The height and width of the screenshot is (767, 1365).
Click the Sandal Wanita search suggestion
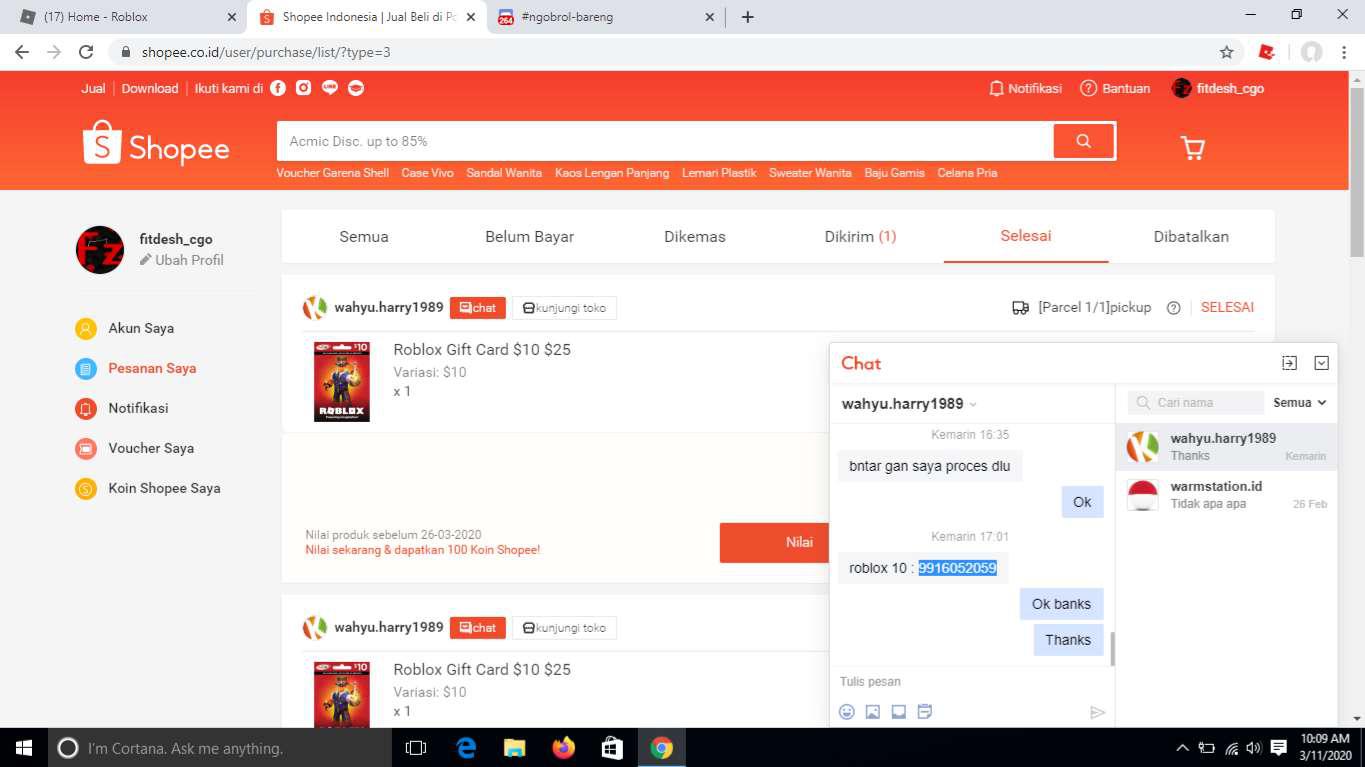[x=504, y=173]
